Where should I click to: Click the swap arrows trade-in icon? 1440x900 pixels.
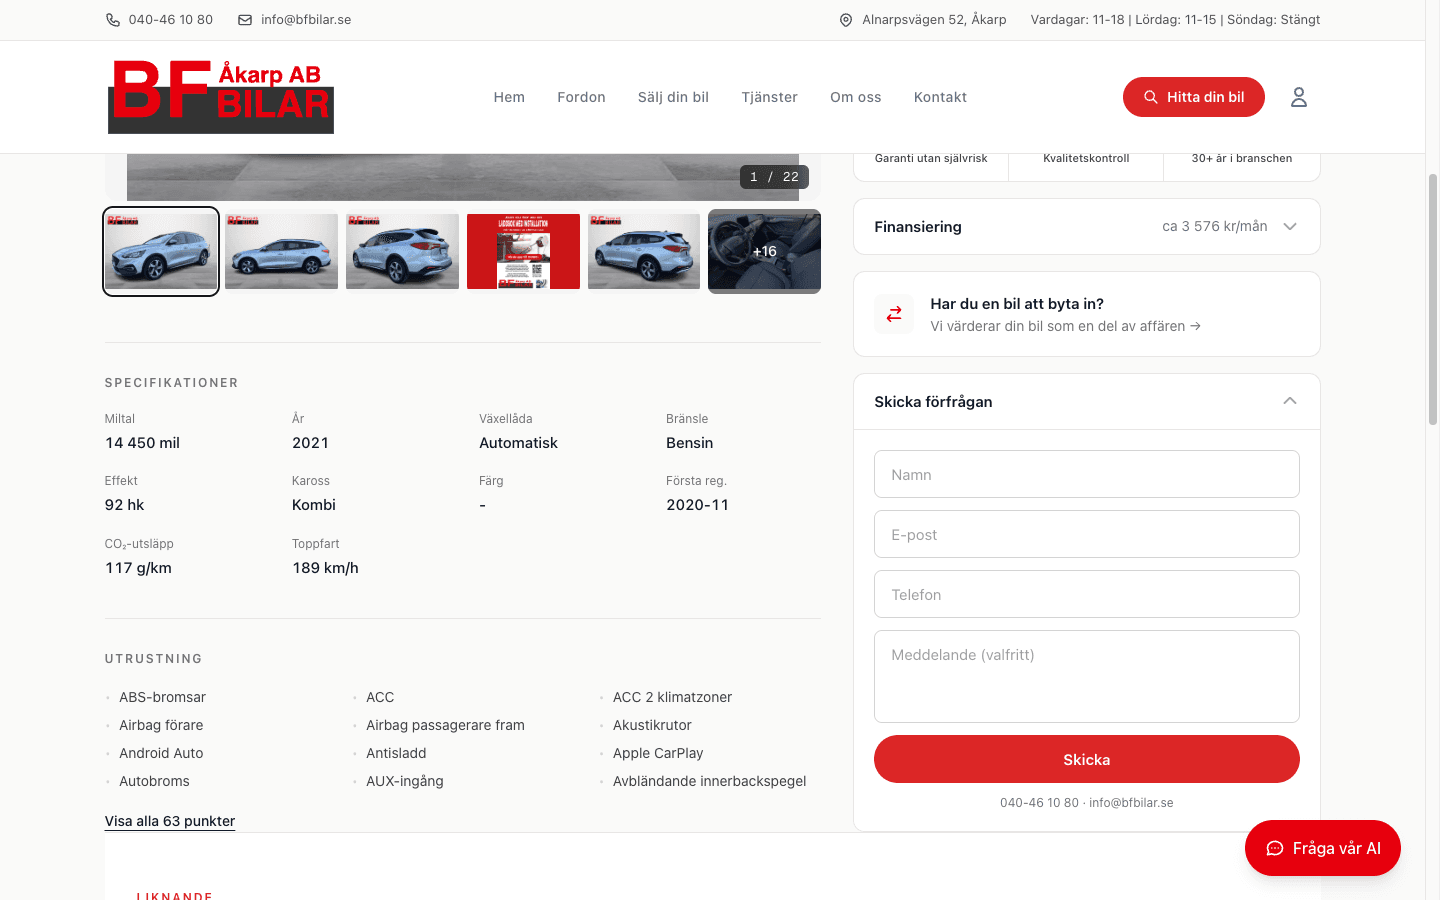(x=894, y=314)
